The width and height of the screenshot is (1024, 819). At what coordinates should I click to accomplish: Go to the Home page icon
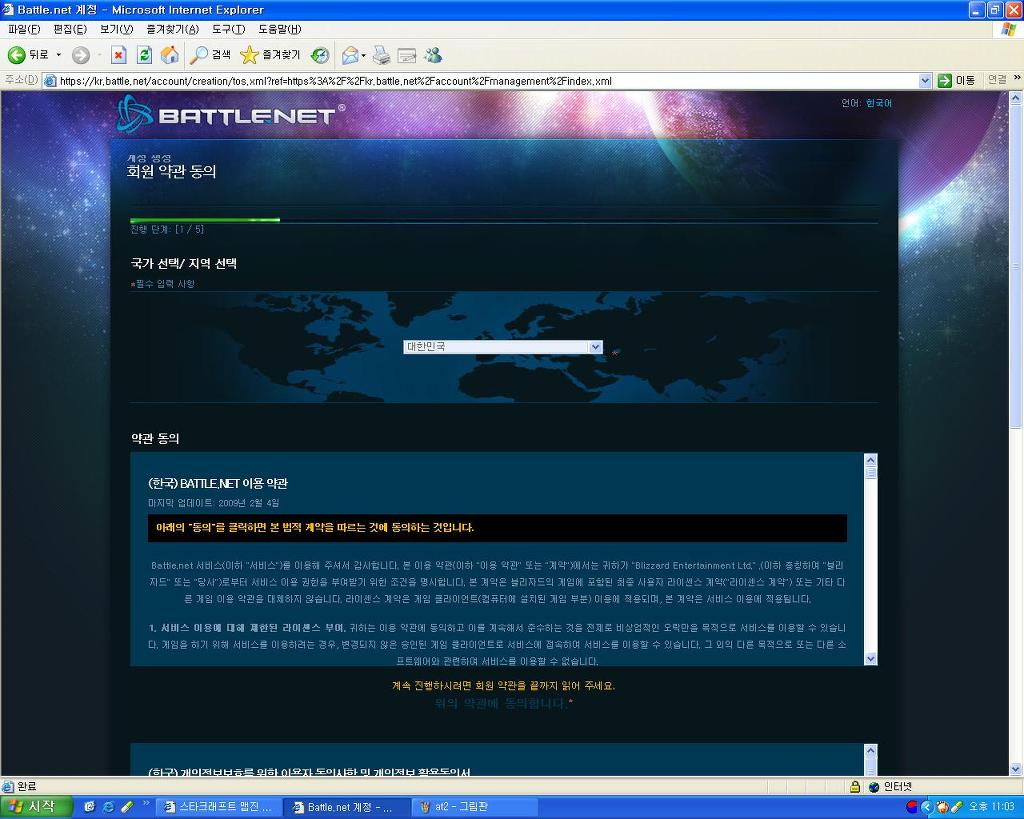(170, 55)
